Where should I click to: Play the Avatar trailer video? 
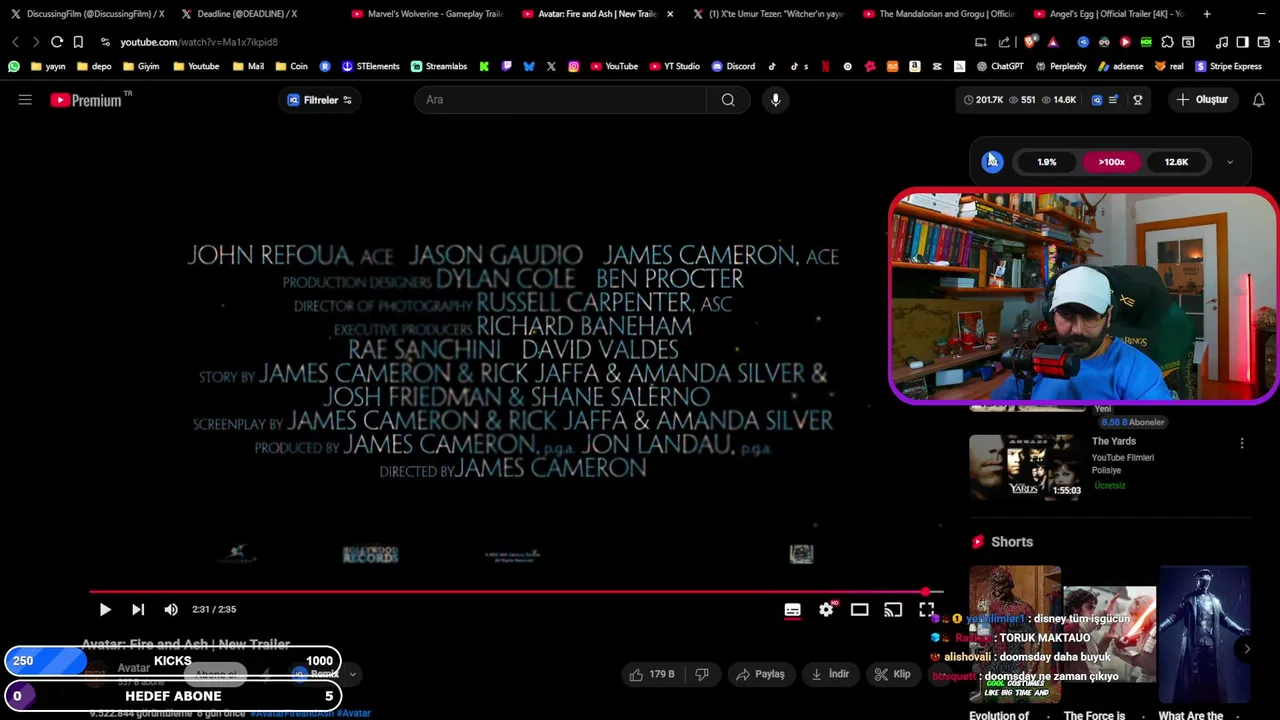coord(105,609)
